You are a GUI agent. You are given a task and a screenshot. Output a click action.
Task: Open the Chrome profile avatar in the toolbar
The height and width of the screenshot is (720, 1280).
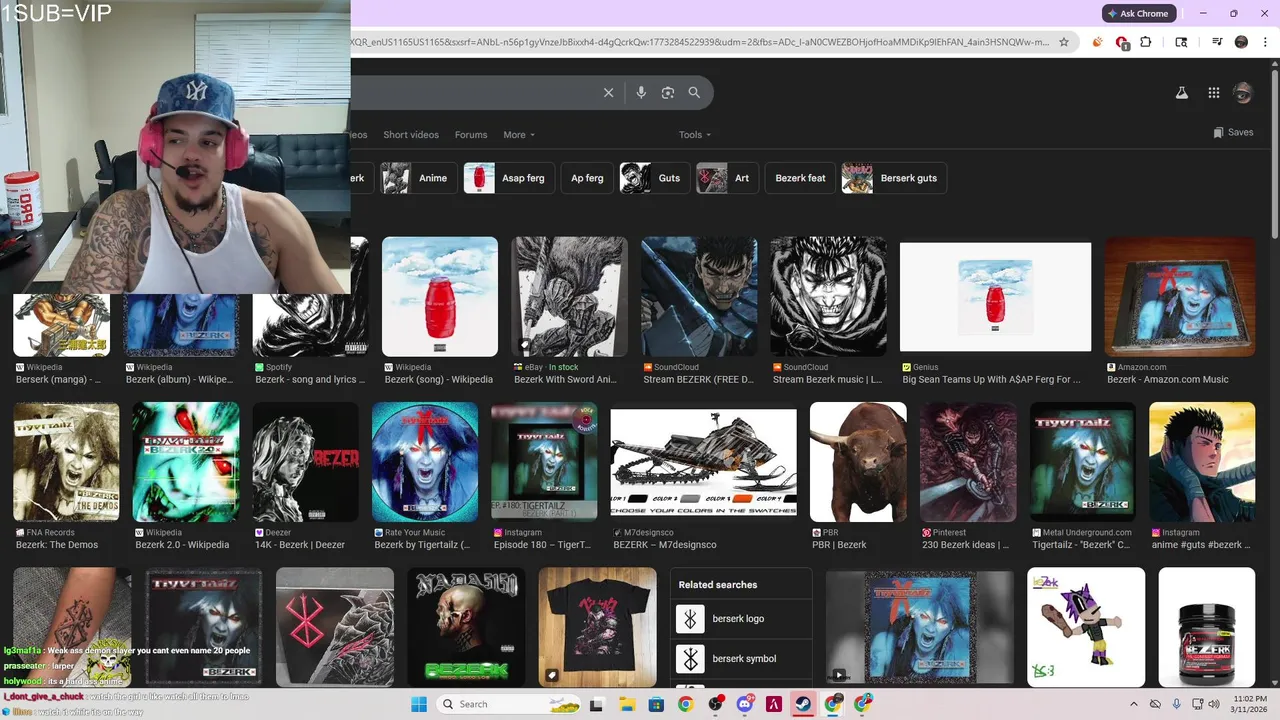[x=1241, y=42]
